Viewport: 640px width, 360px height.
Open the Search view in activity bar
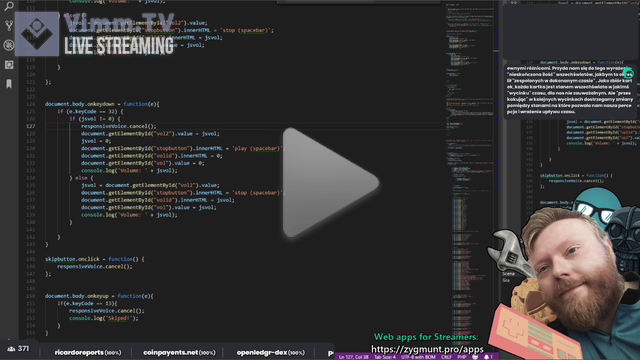pyautogui.click(x=9, y=6)
